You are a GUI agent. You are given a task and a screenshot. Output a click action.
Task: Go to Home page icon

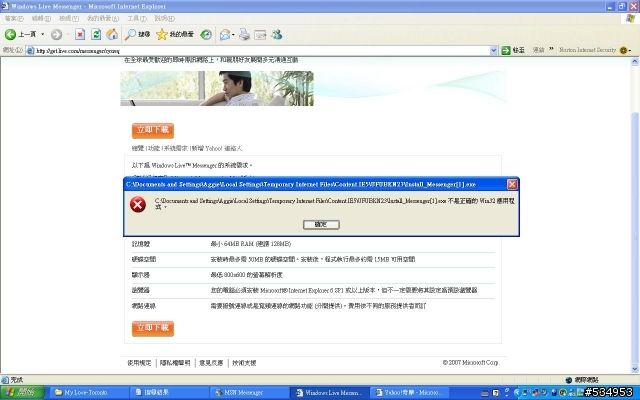112,35
